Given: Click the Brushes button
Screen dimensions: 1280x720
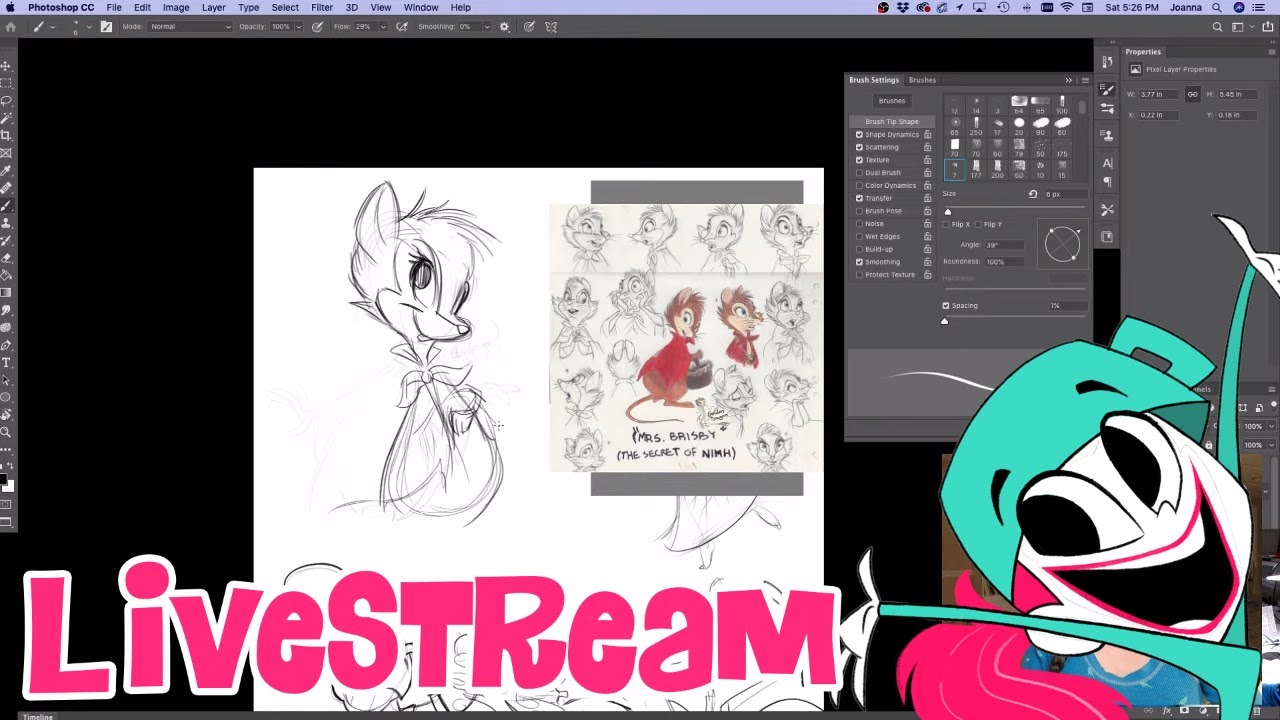Looking at the screenshot, I should (892, 101).
